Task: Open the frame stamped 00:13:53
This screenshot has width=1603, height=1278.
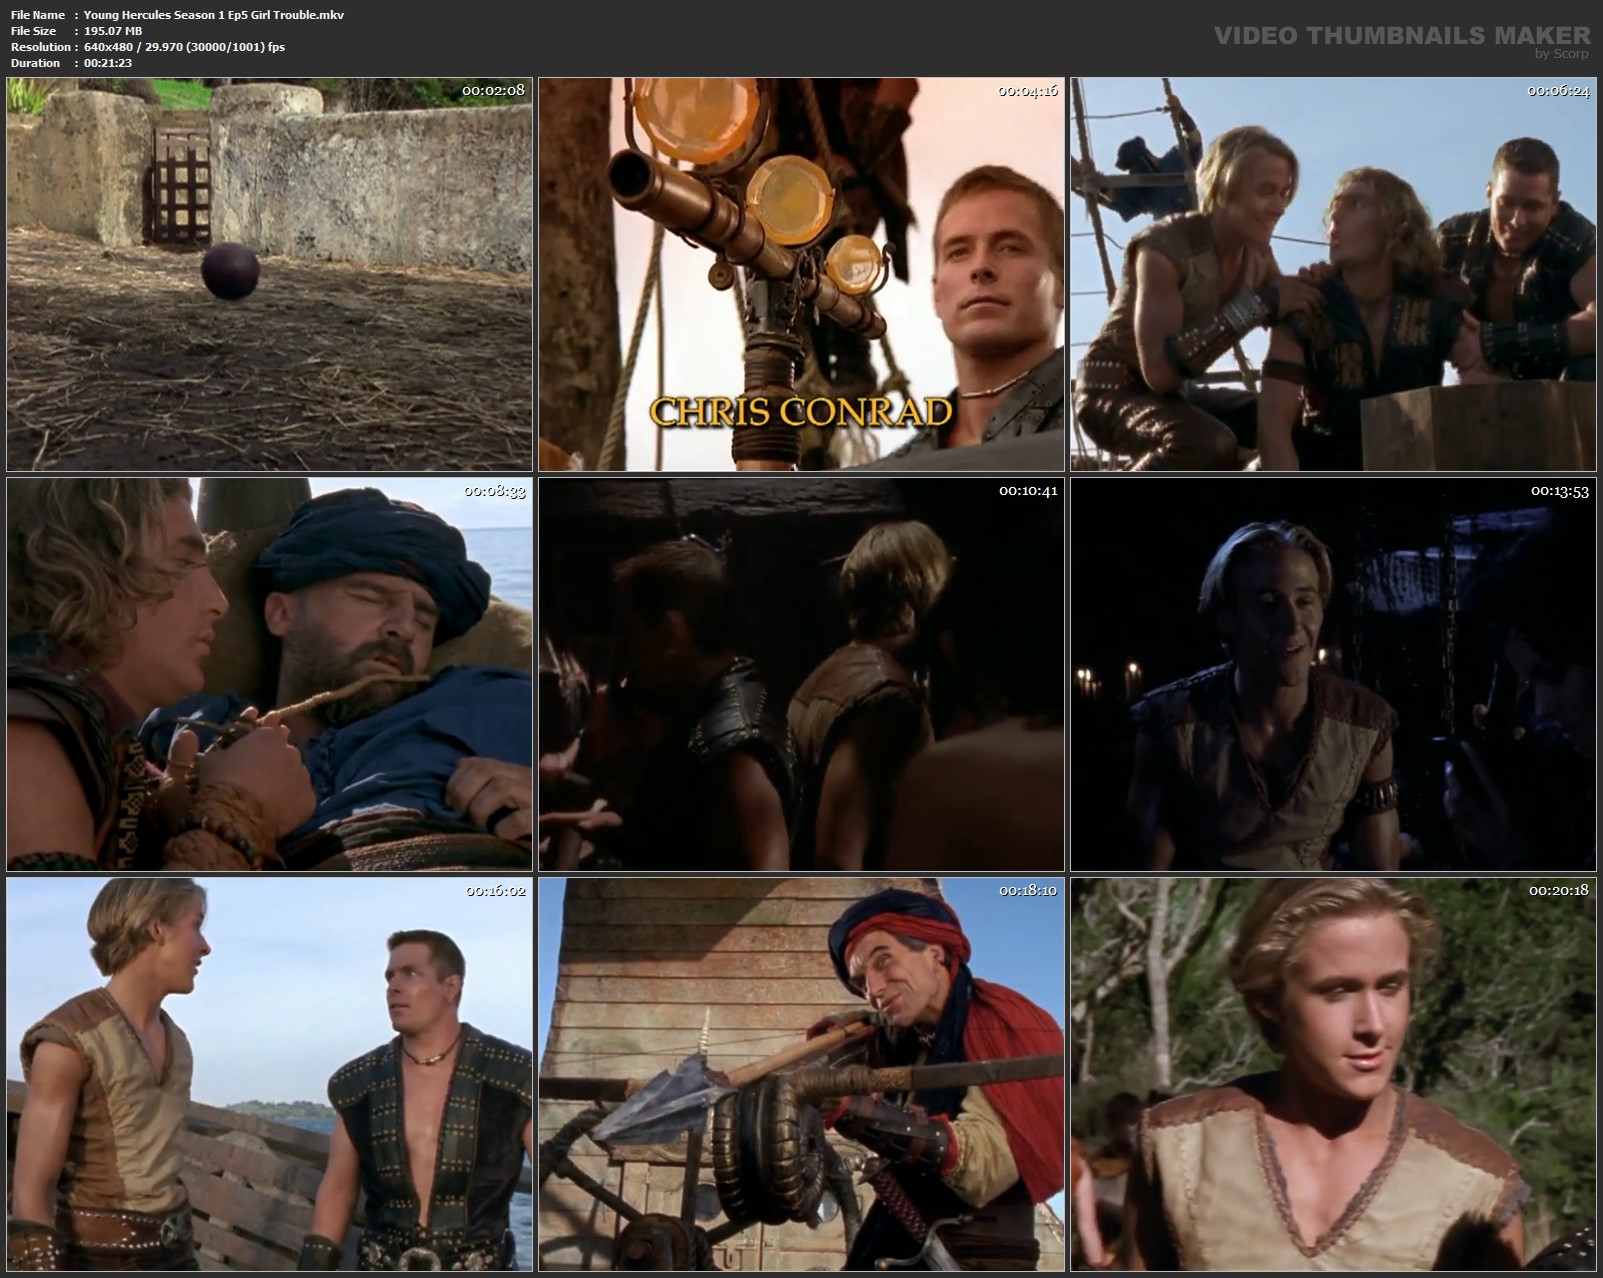Action: [1333, 675]
